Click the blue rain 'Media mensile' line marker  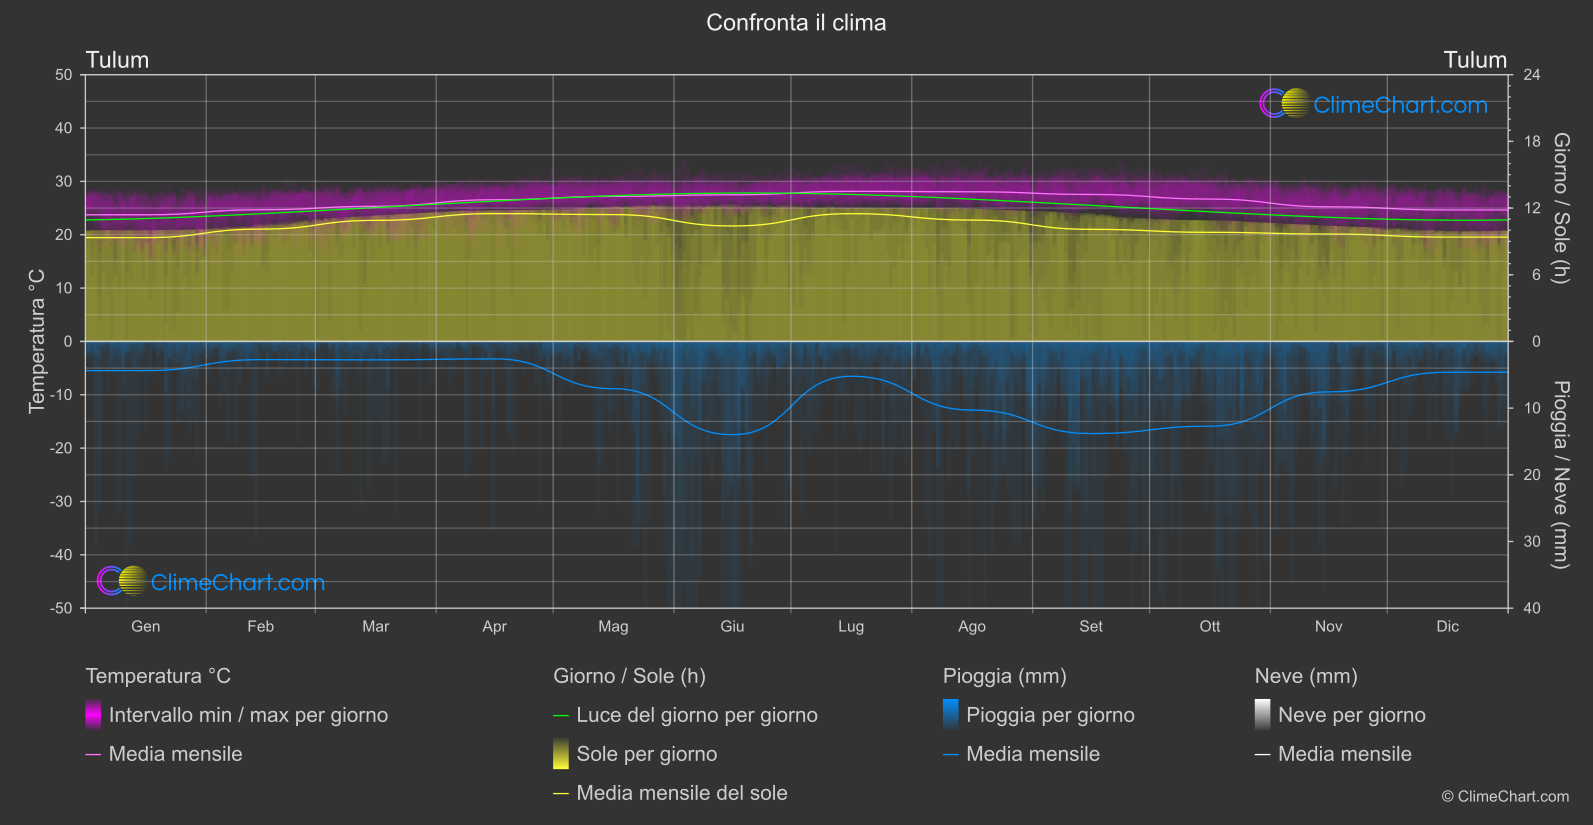950,755
